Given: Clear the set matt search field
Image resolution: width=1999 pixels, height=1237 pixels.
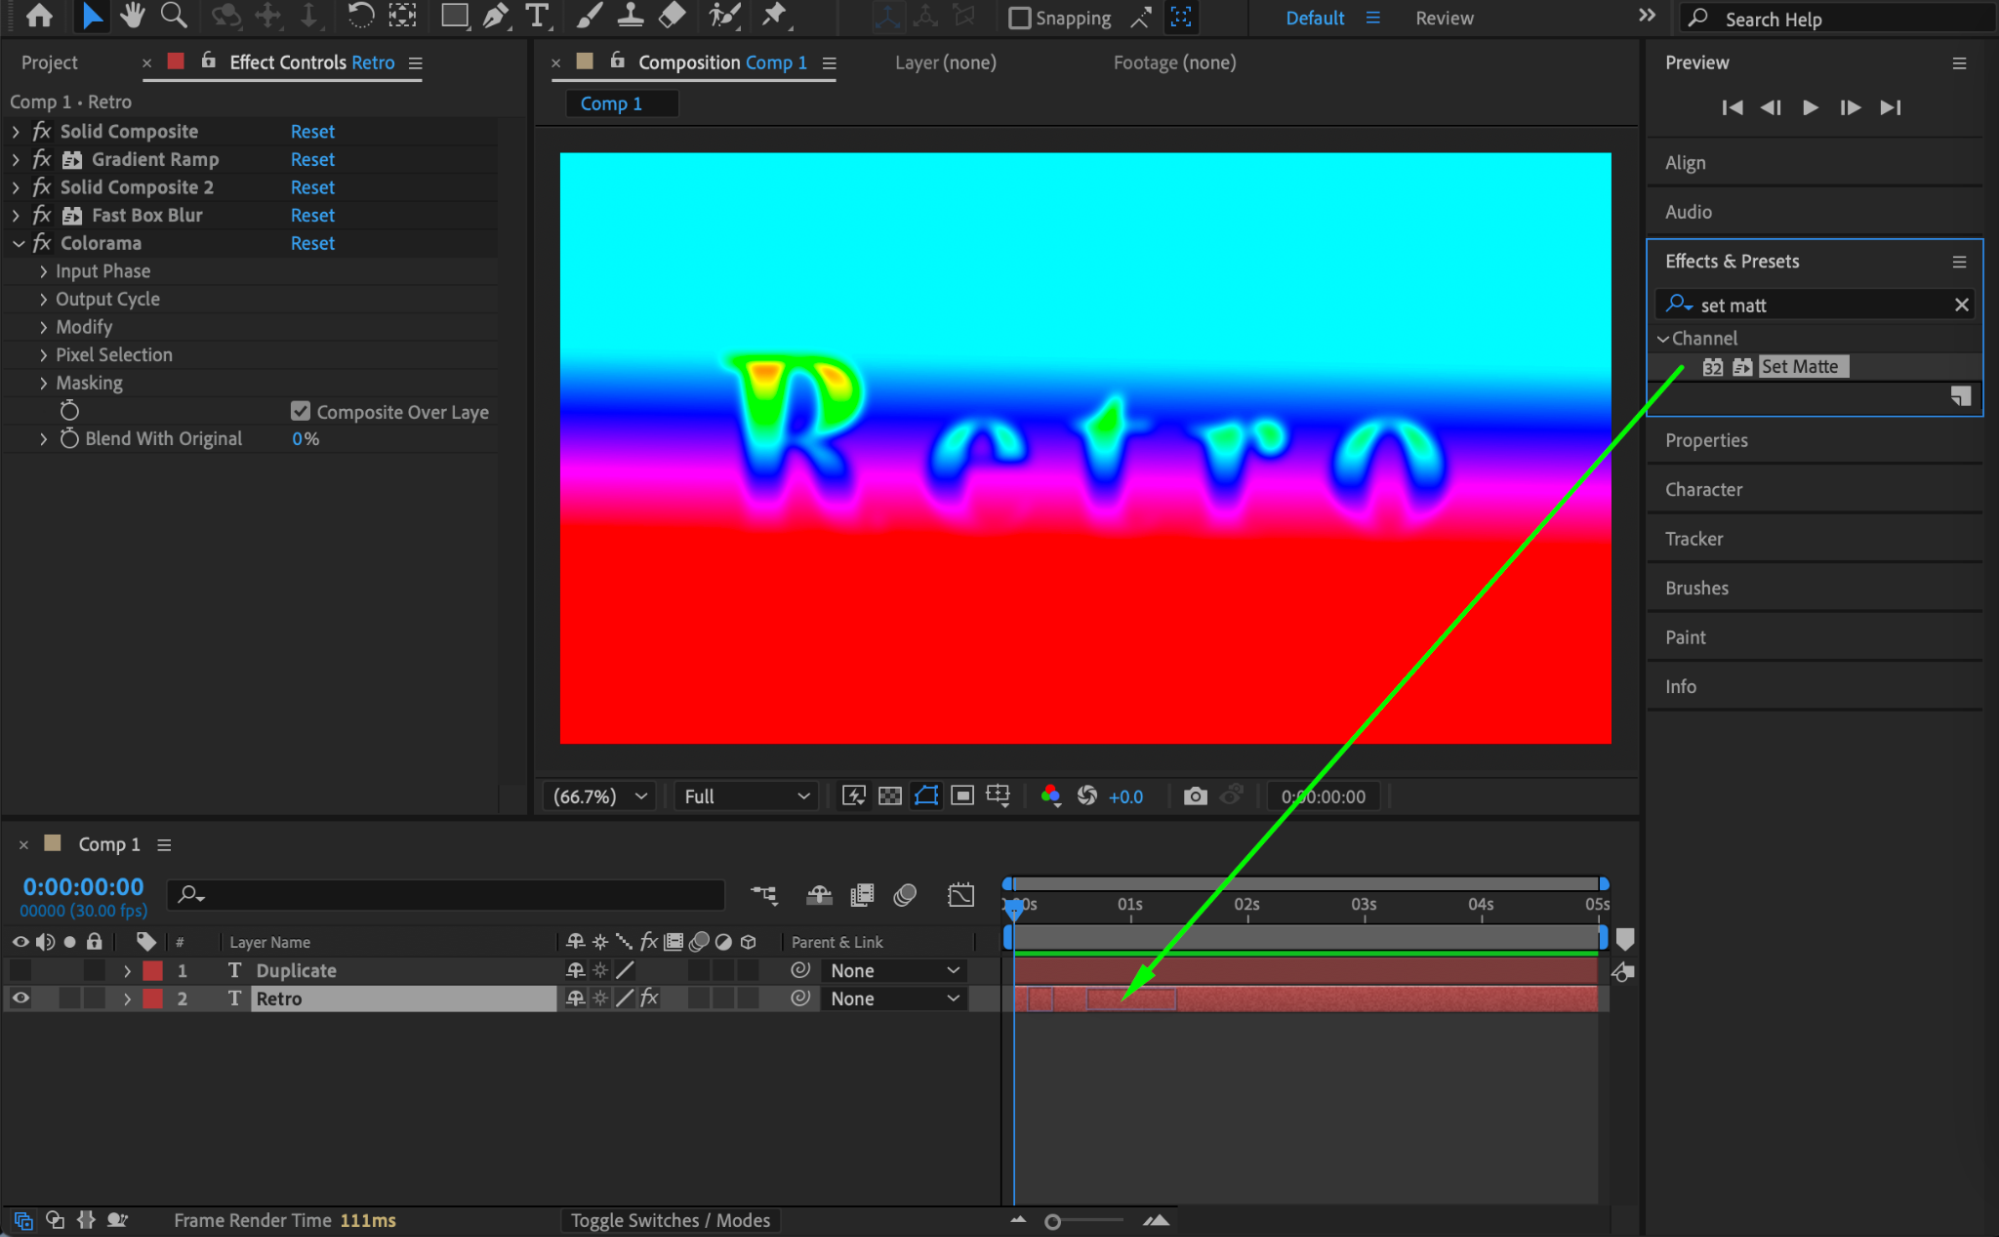Looking at the screenshot, I should click(1961, 304).
